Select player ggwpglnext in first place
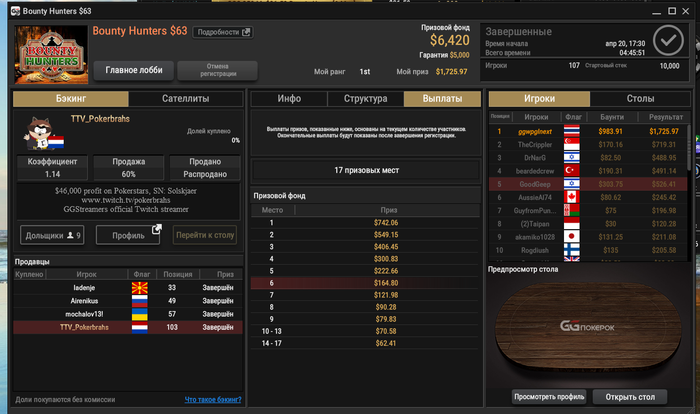This screenshot has width=700, height=414. pos(588,131)
